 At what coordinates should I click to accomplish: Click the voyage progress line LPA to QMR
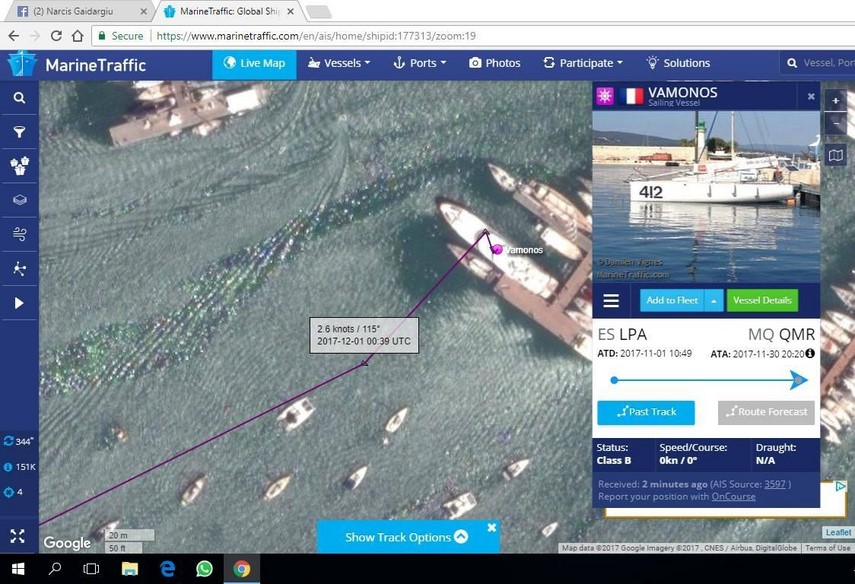(x=708, y=380)
